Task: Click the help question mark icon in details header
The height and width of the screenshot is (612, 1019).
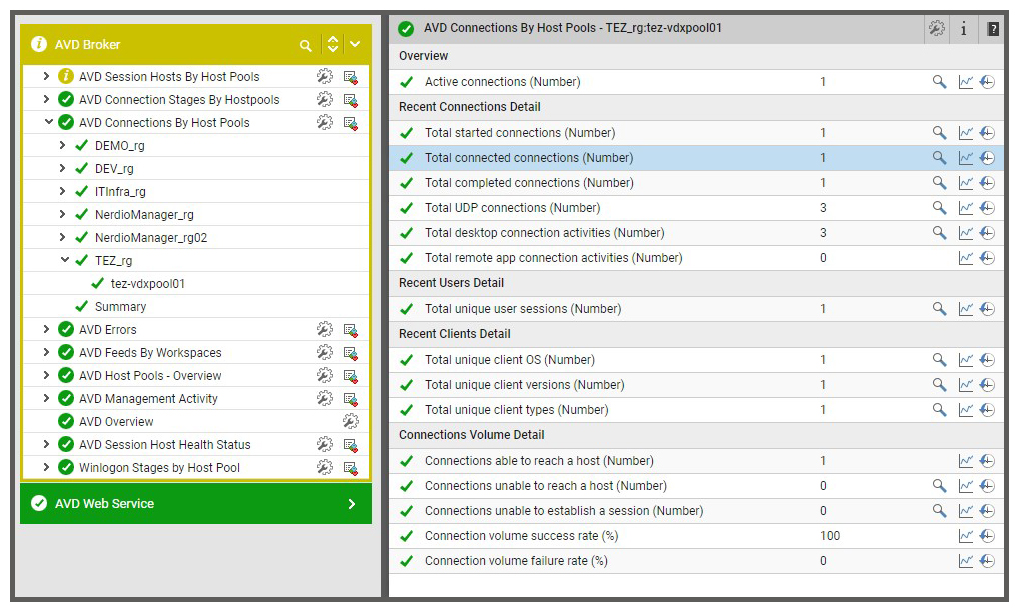Action: click(x=993, y=29)
